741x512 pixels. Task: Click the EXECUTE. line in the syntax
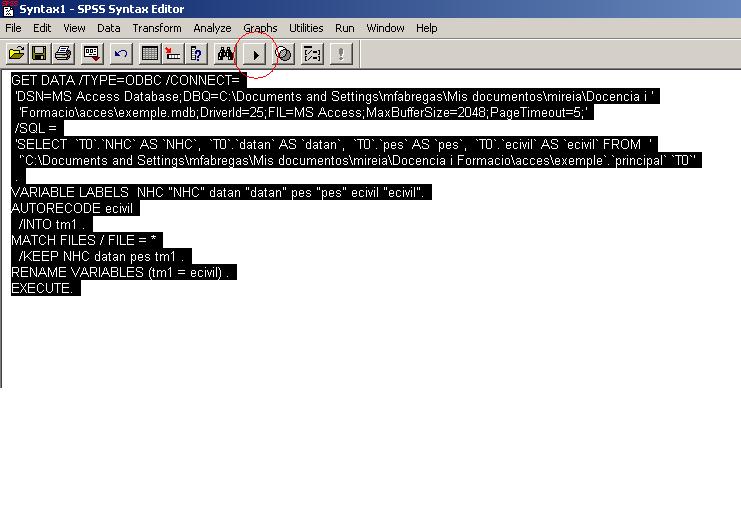point(42,288)
